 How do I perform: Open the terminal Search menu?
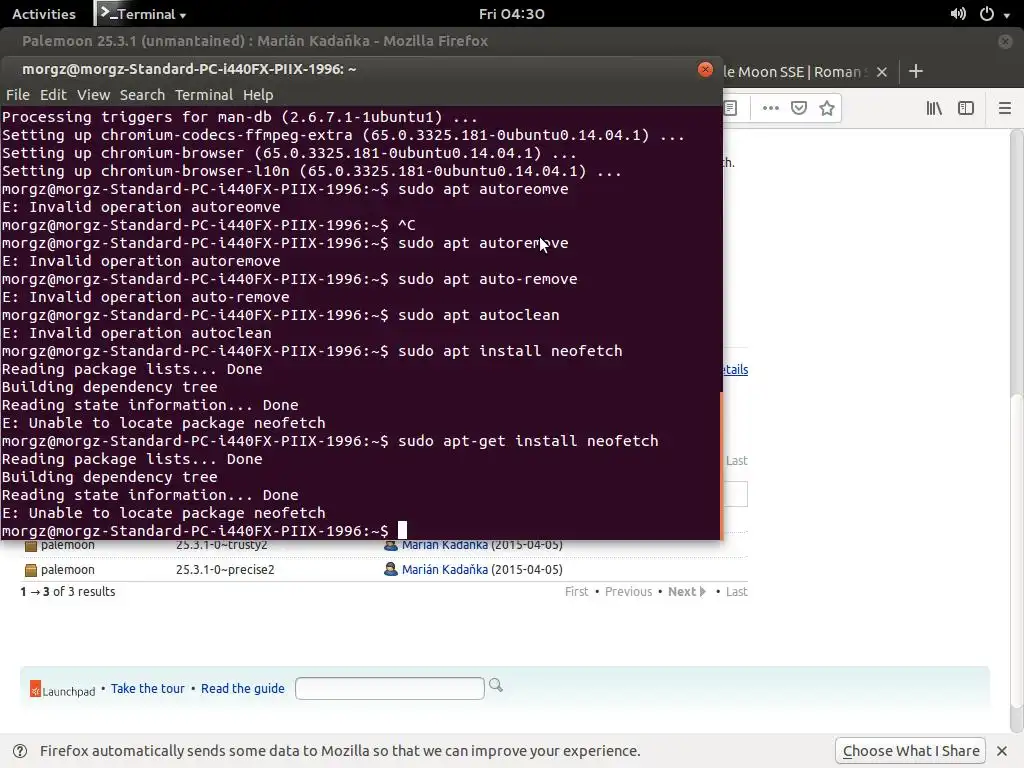(x=142, y=95)
